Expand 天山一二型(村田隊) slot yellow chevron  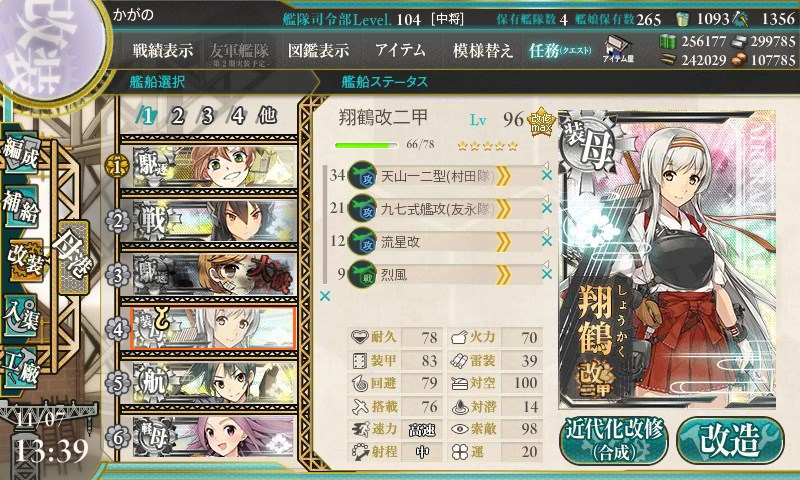tap(503, 176)
